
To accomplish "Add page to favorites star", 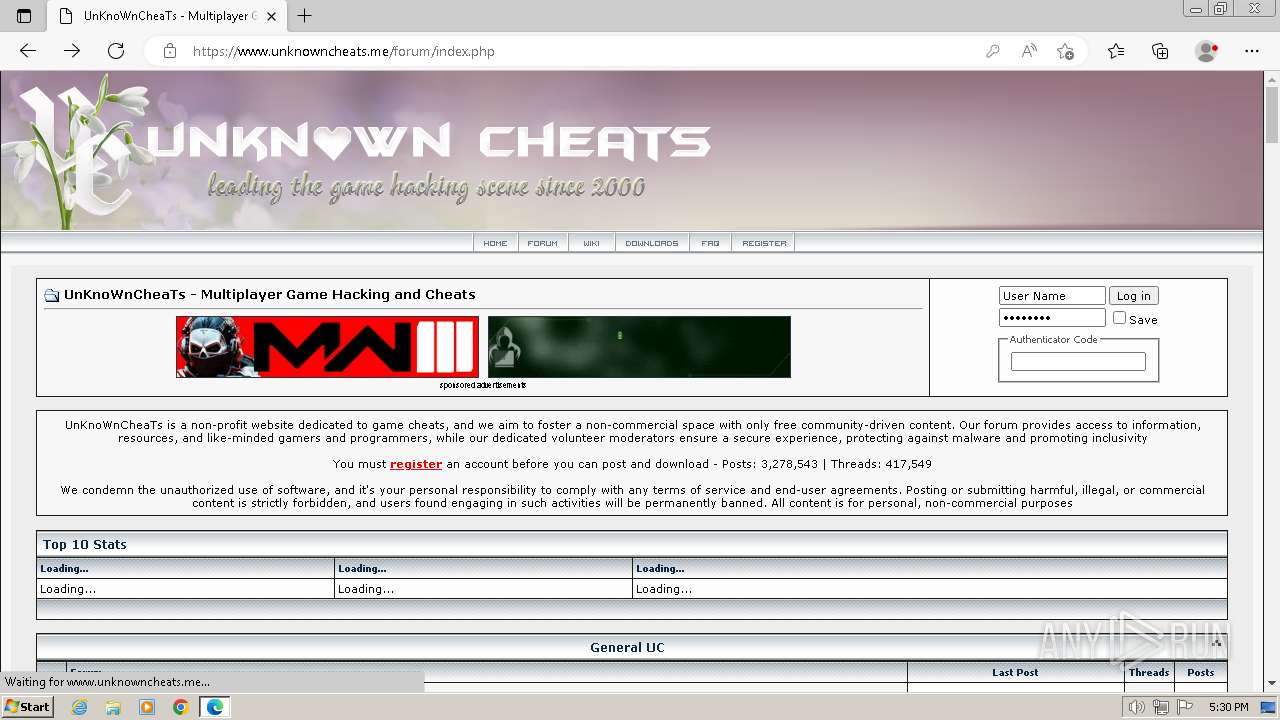I will [x=1065, y=51].
